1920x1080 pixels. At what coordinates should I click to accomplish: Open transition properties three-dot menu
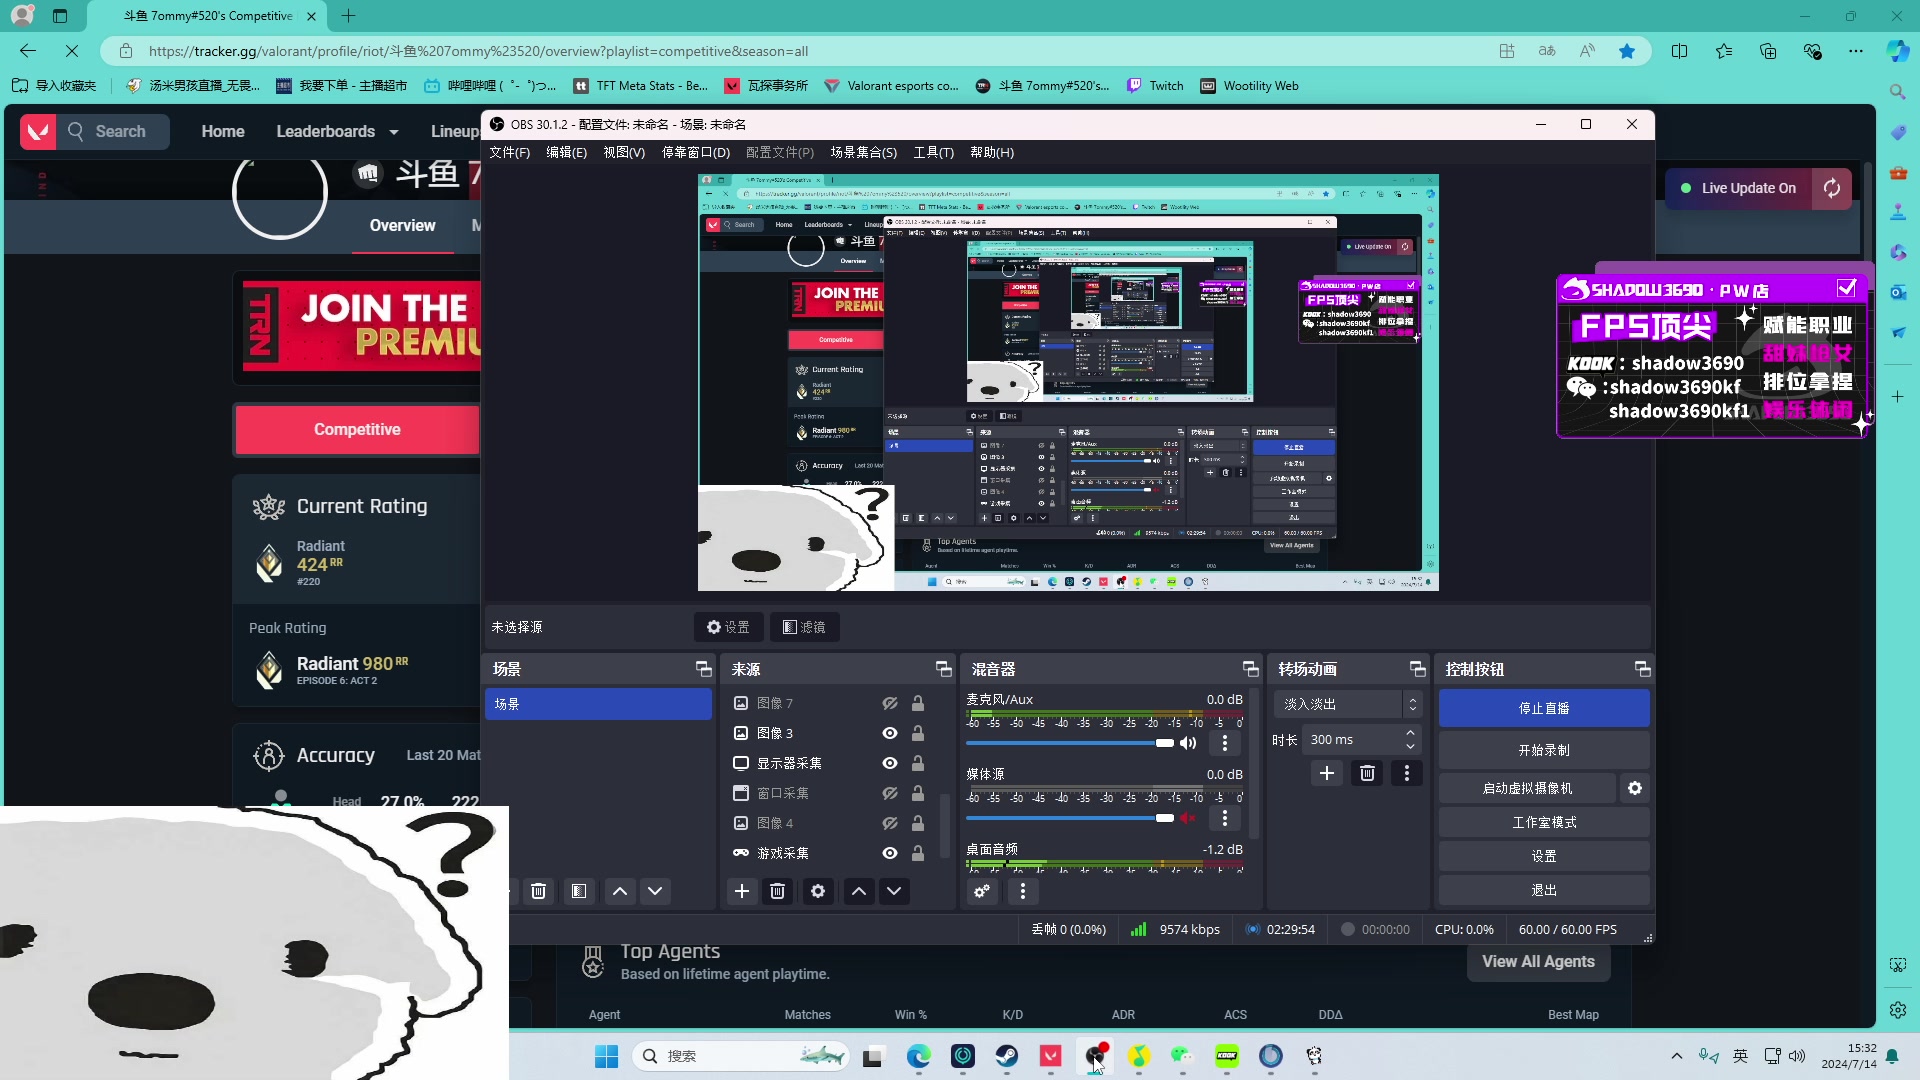point(1406,773)
